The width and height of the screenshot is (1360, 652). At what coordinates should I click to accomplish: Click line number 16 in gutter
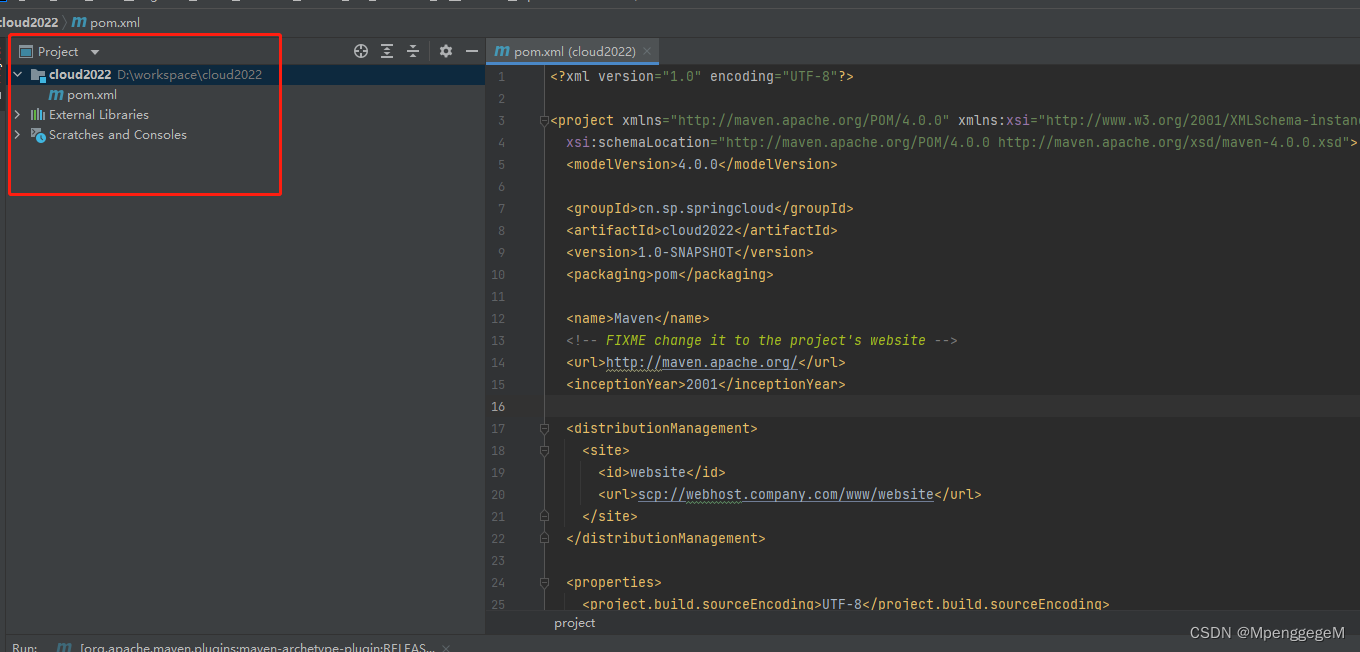[x=499, y=406]
